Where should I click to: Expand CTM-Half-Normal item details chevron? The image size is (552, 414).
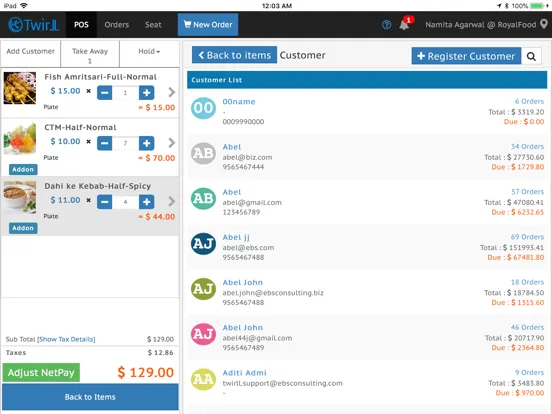coord(171,143)
